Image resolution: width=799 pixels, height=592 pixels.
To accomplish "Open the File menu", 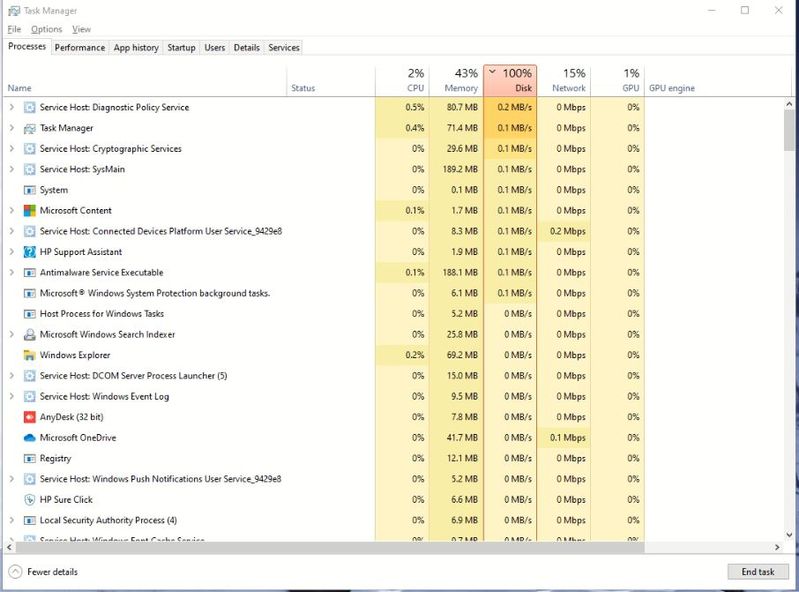I will [14, 29].
